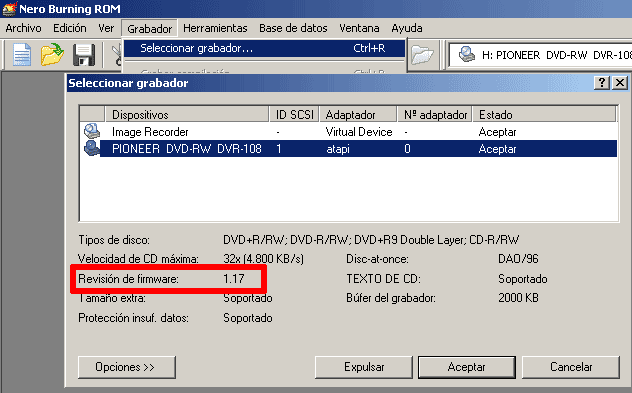632x393 pixels.
Task: Select the Image Recorder row
Action: point(349,132)
